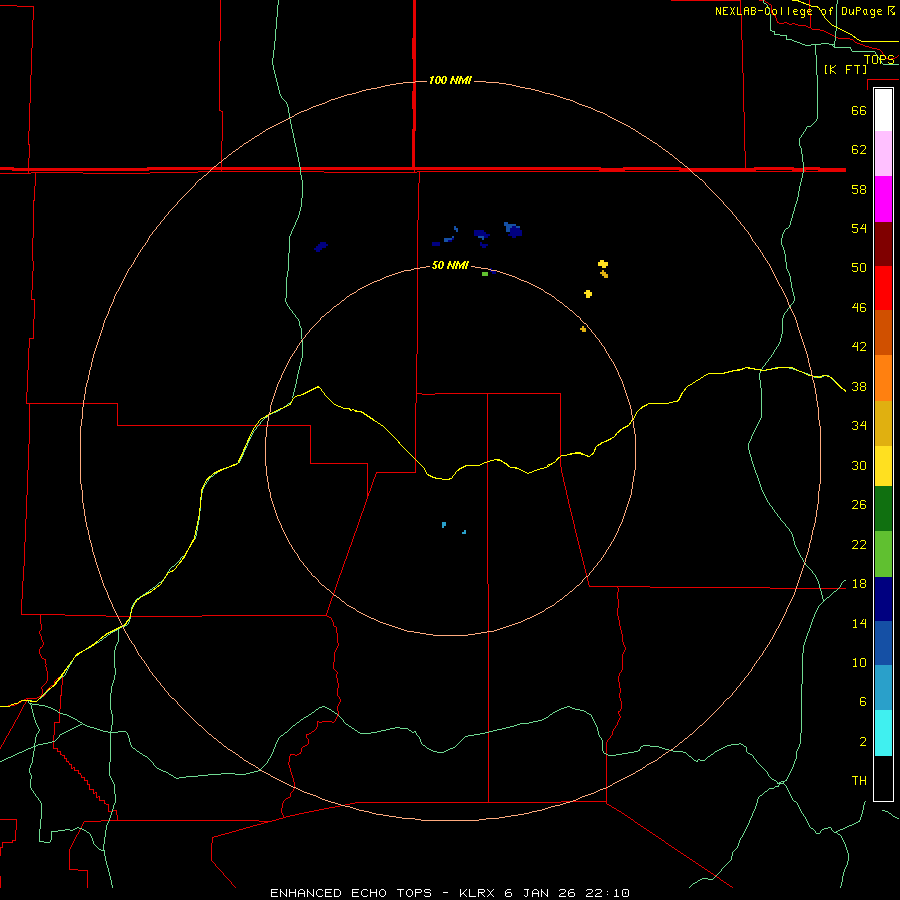This screenshot has width=900, height=900.
Task: Click the 54 legend value
Action: coord(859,228)
